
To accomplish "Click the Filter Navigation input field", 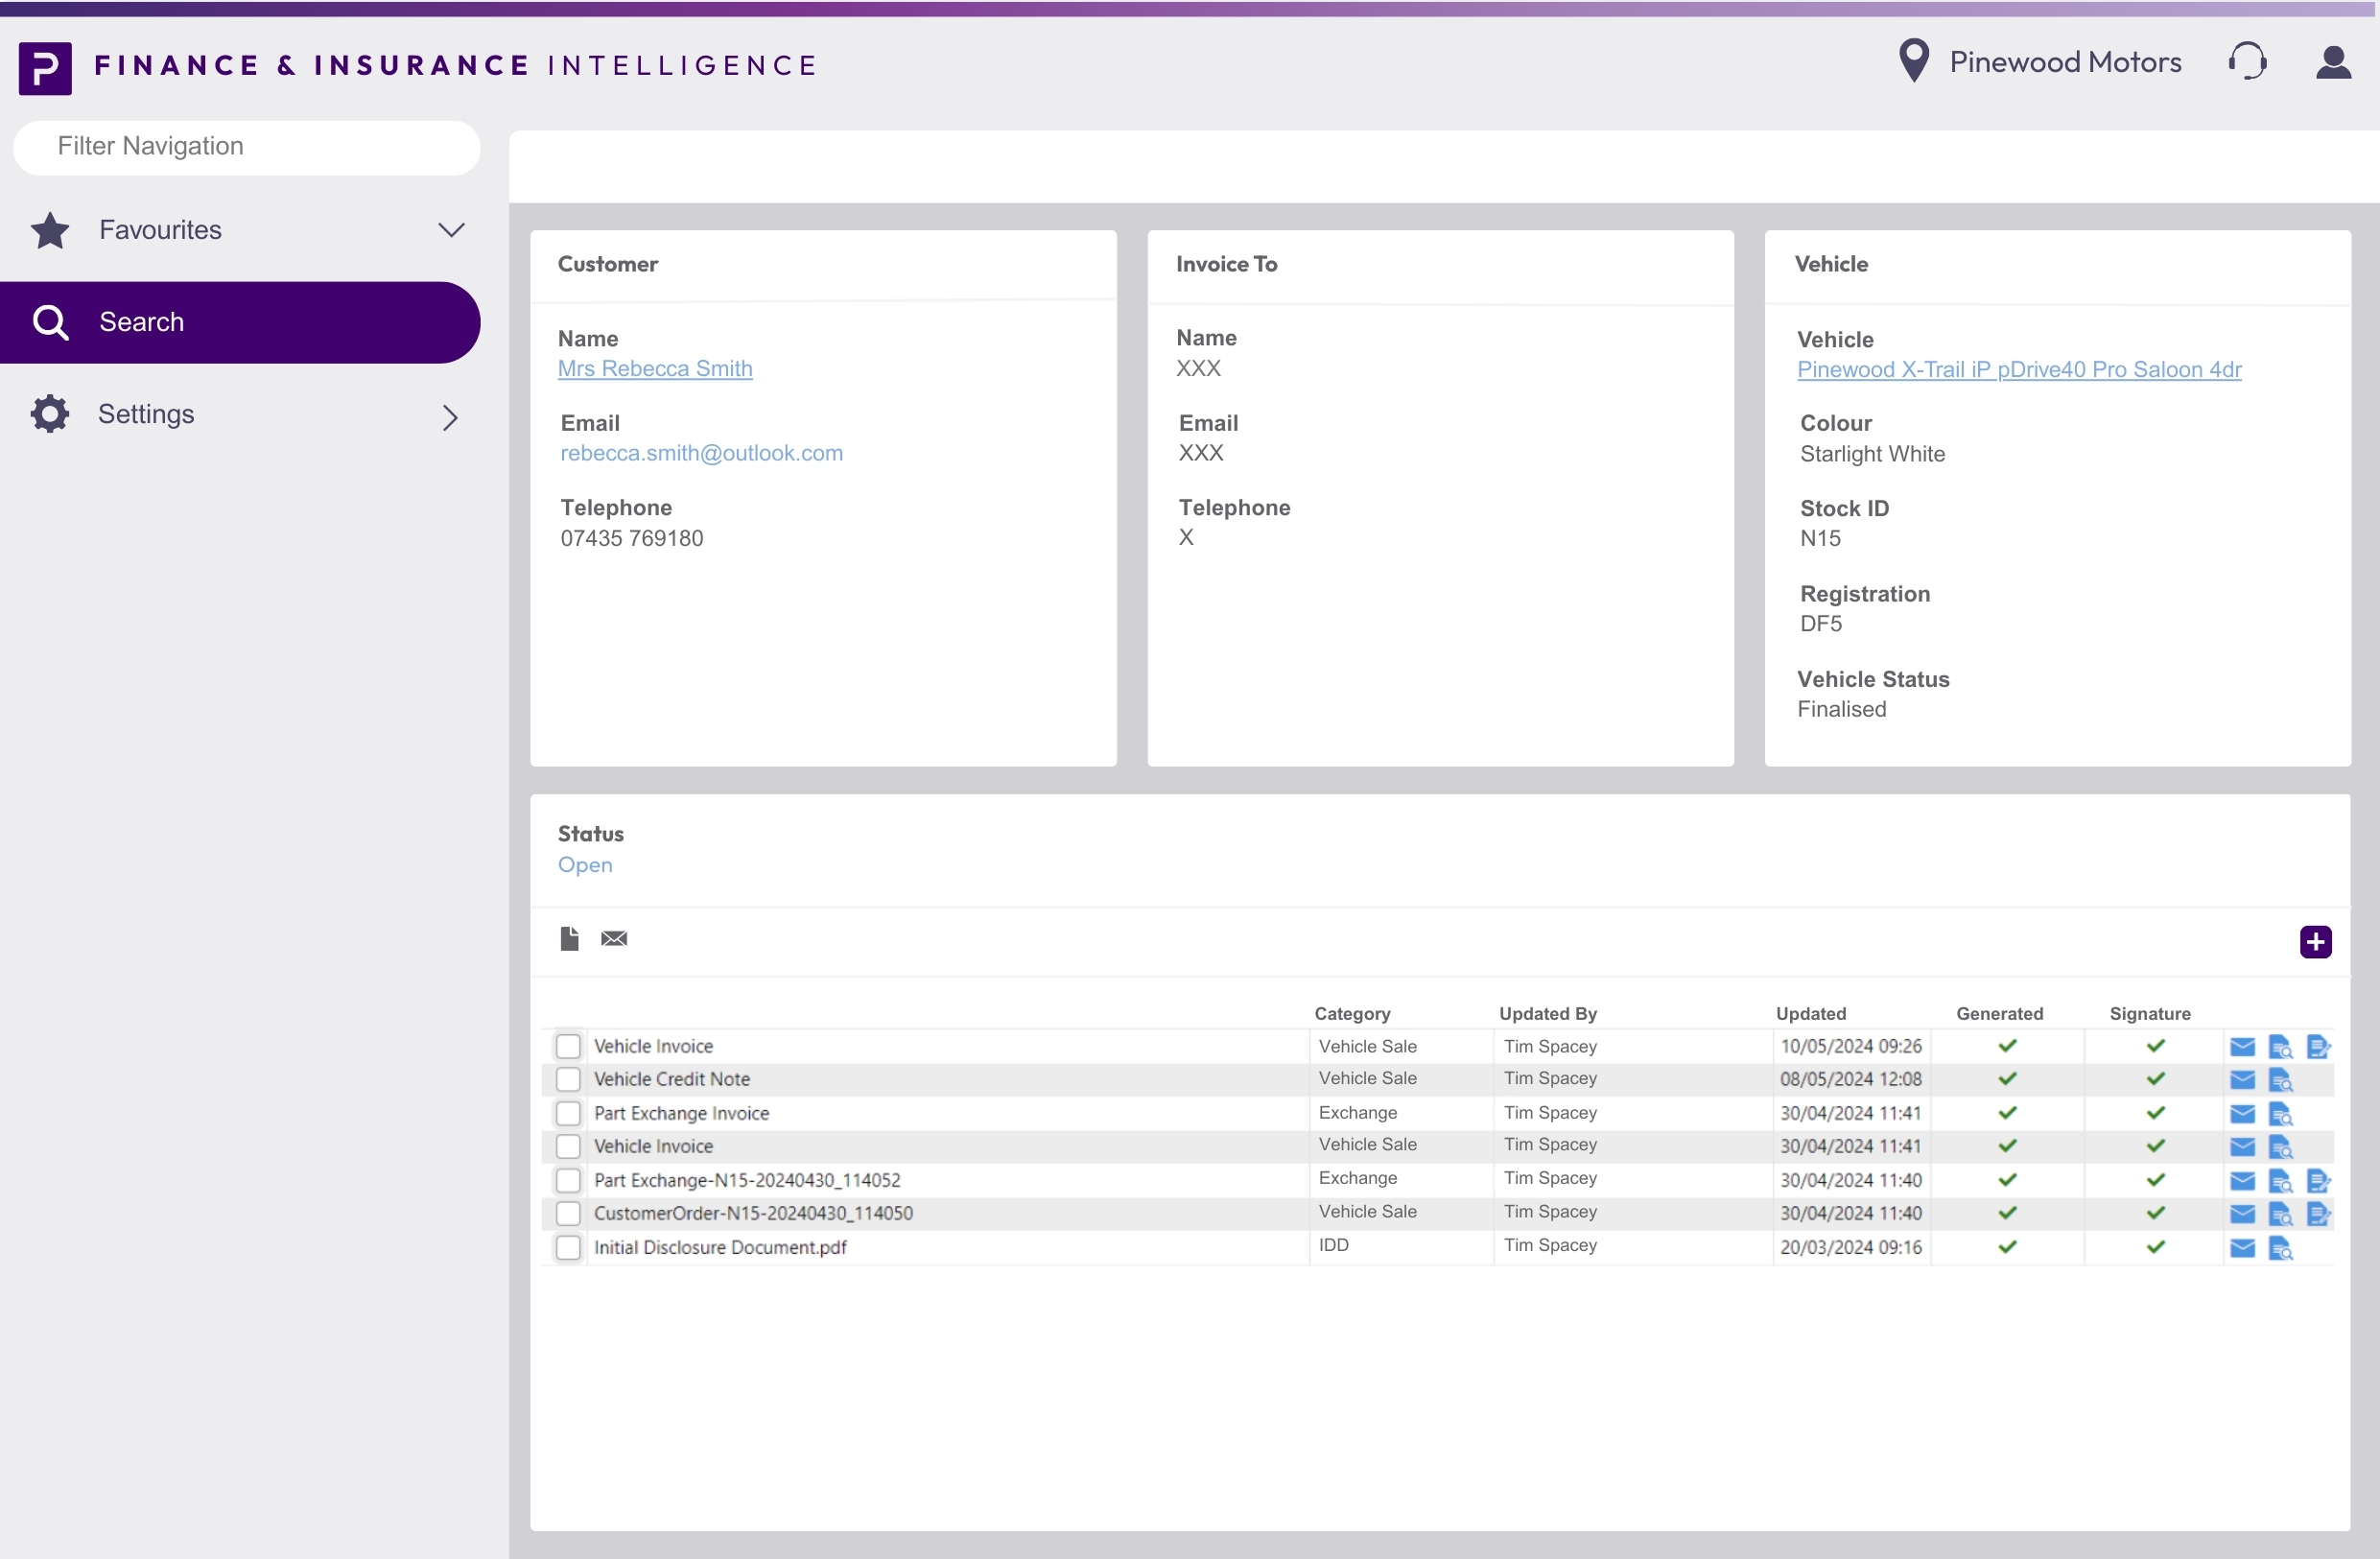I will pyautogui.click(x=246, y=146).
